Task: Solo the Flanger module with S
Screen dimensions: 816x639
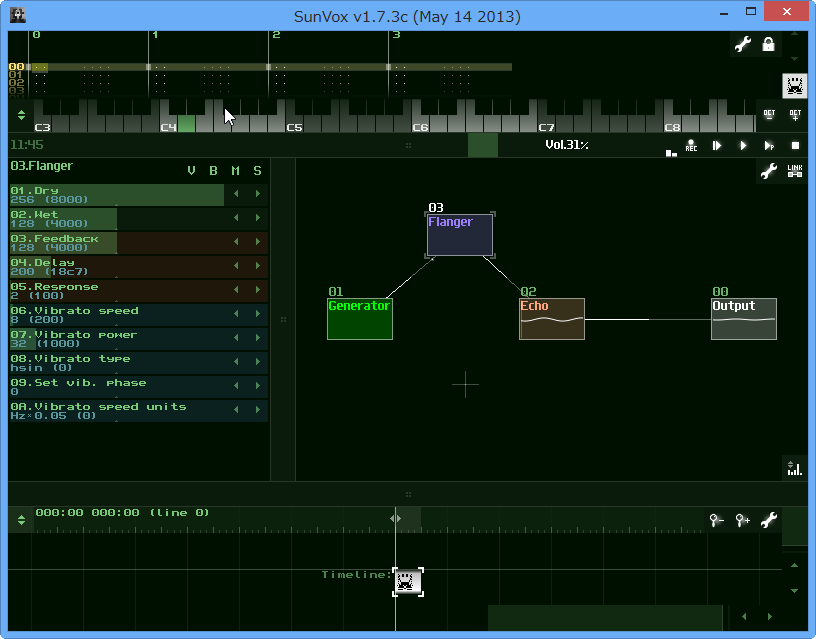Action: pos(257,171)
